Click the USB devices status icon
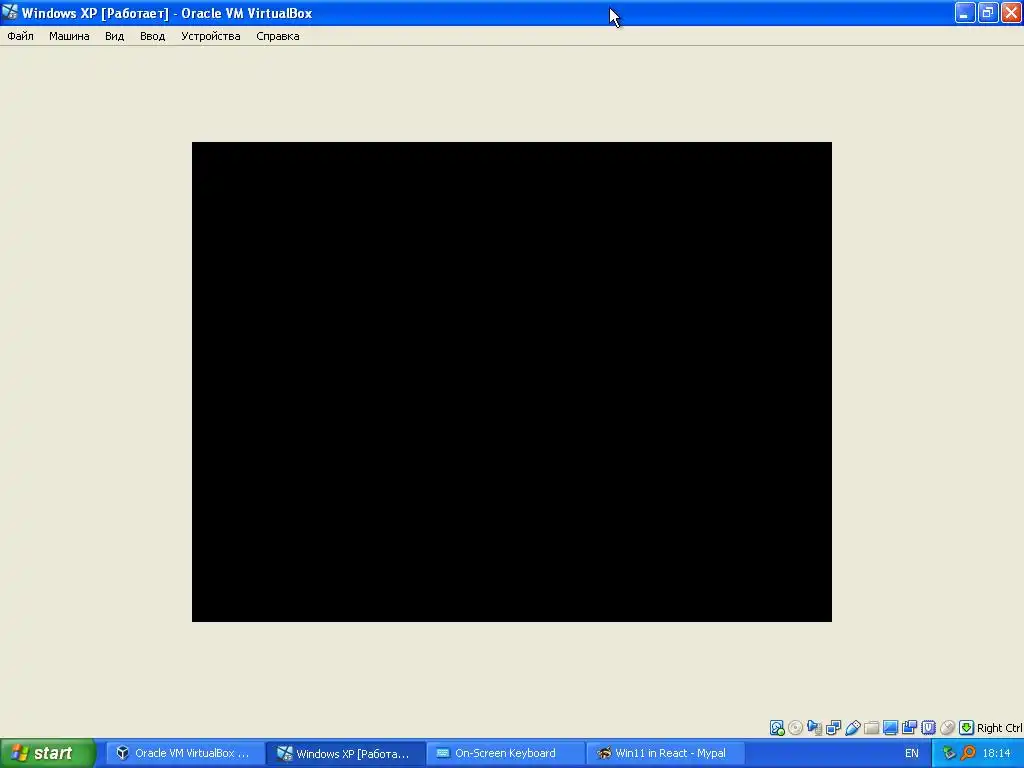1024x768 pixels. [x=852, y=728]
